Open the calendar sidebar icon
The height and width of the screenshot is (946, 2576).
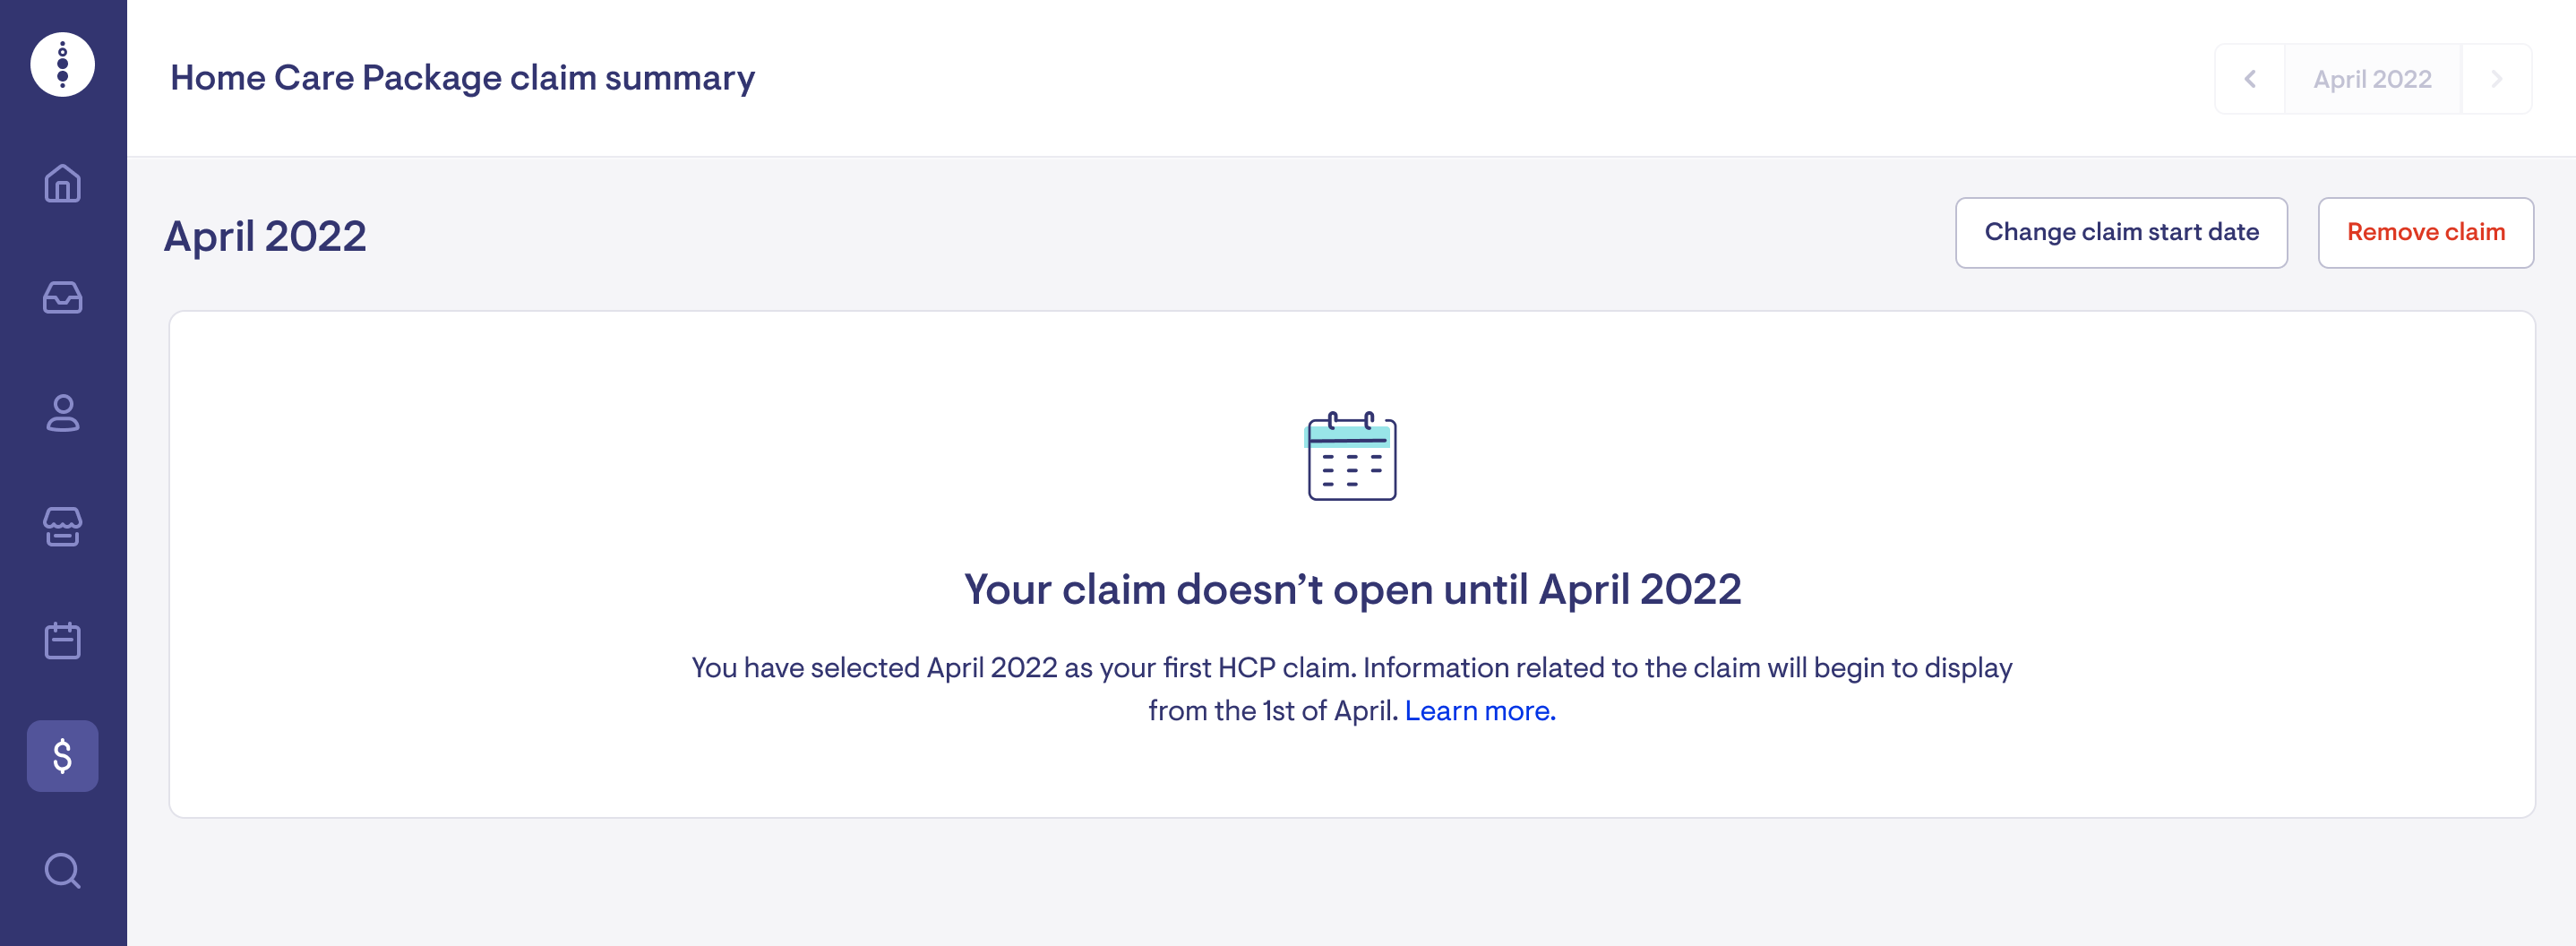click(x=63, y=641)
